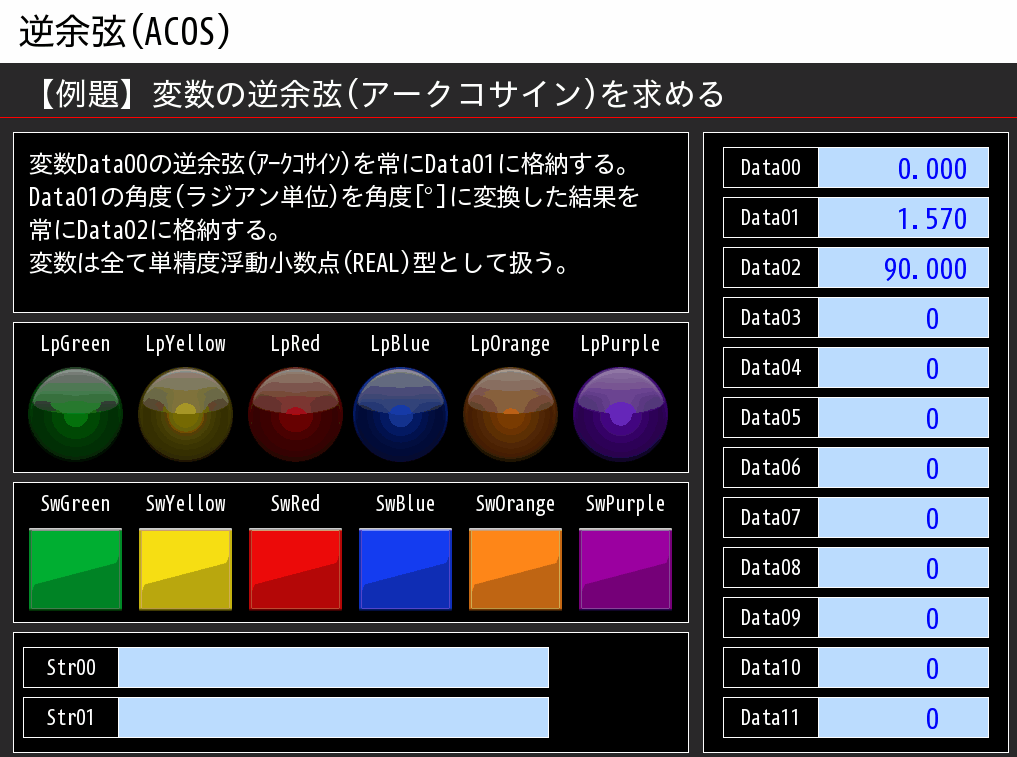Toggle the SwYellow switch
Viewport: 1017px width, 757px height.
point(185,569)
